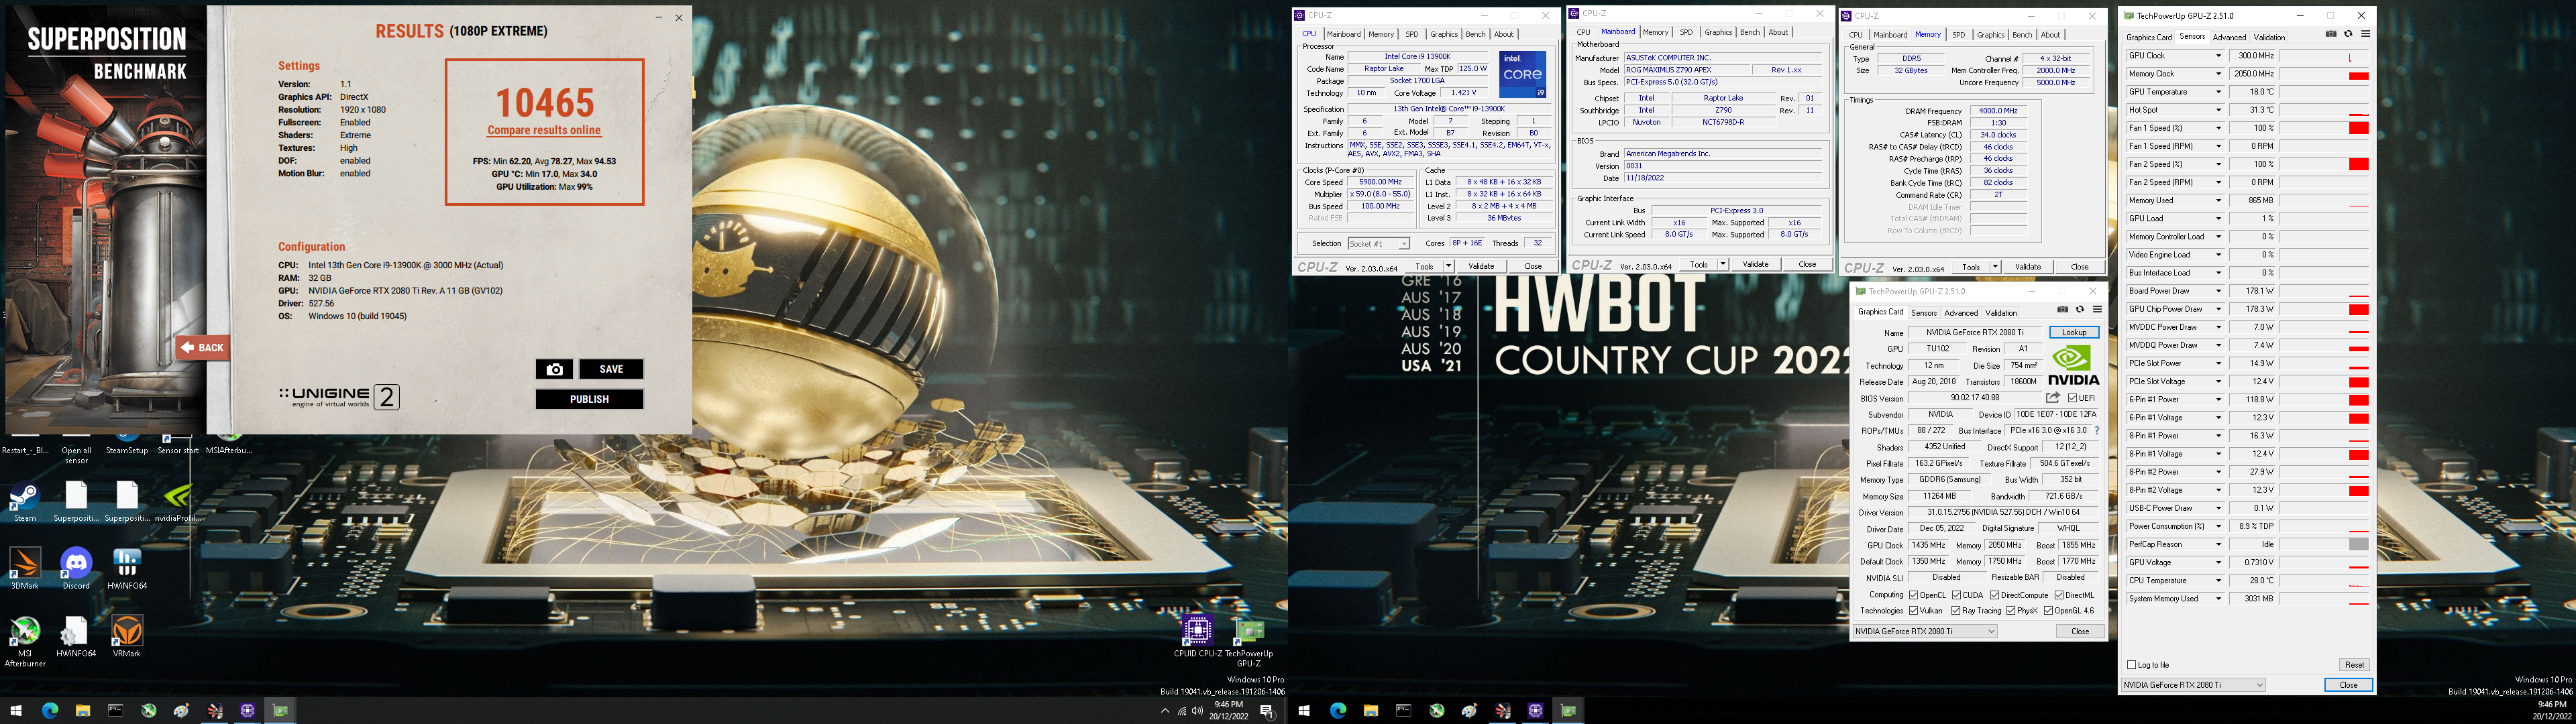Open the VRMark desktop icon
The width and height of the screenshot is (2576, 724).
tap(127, 636)
